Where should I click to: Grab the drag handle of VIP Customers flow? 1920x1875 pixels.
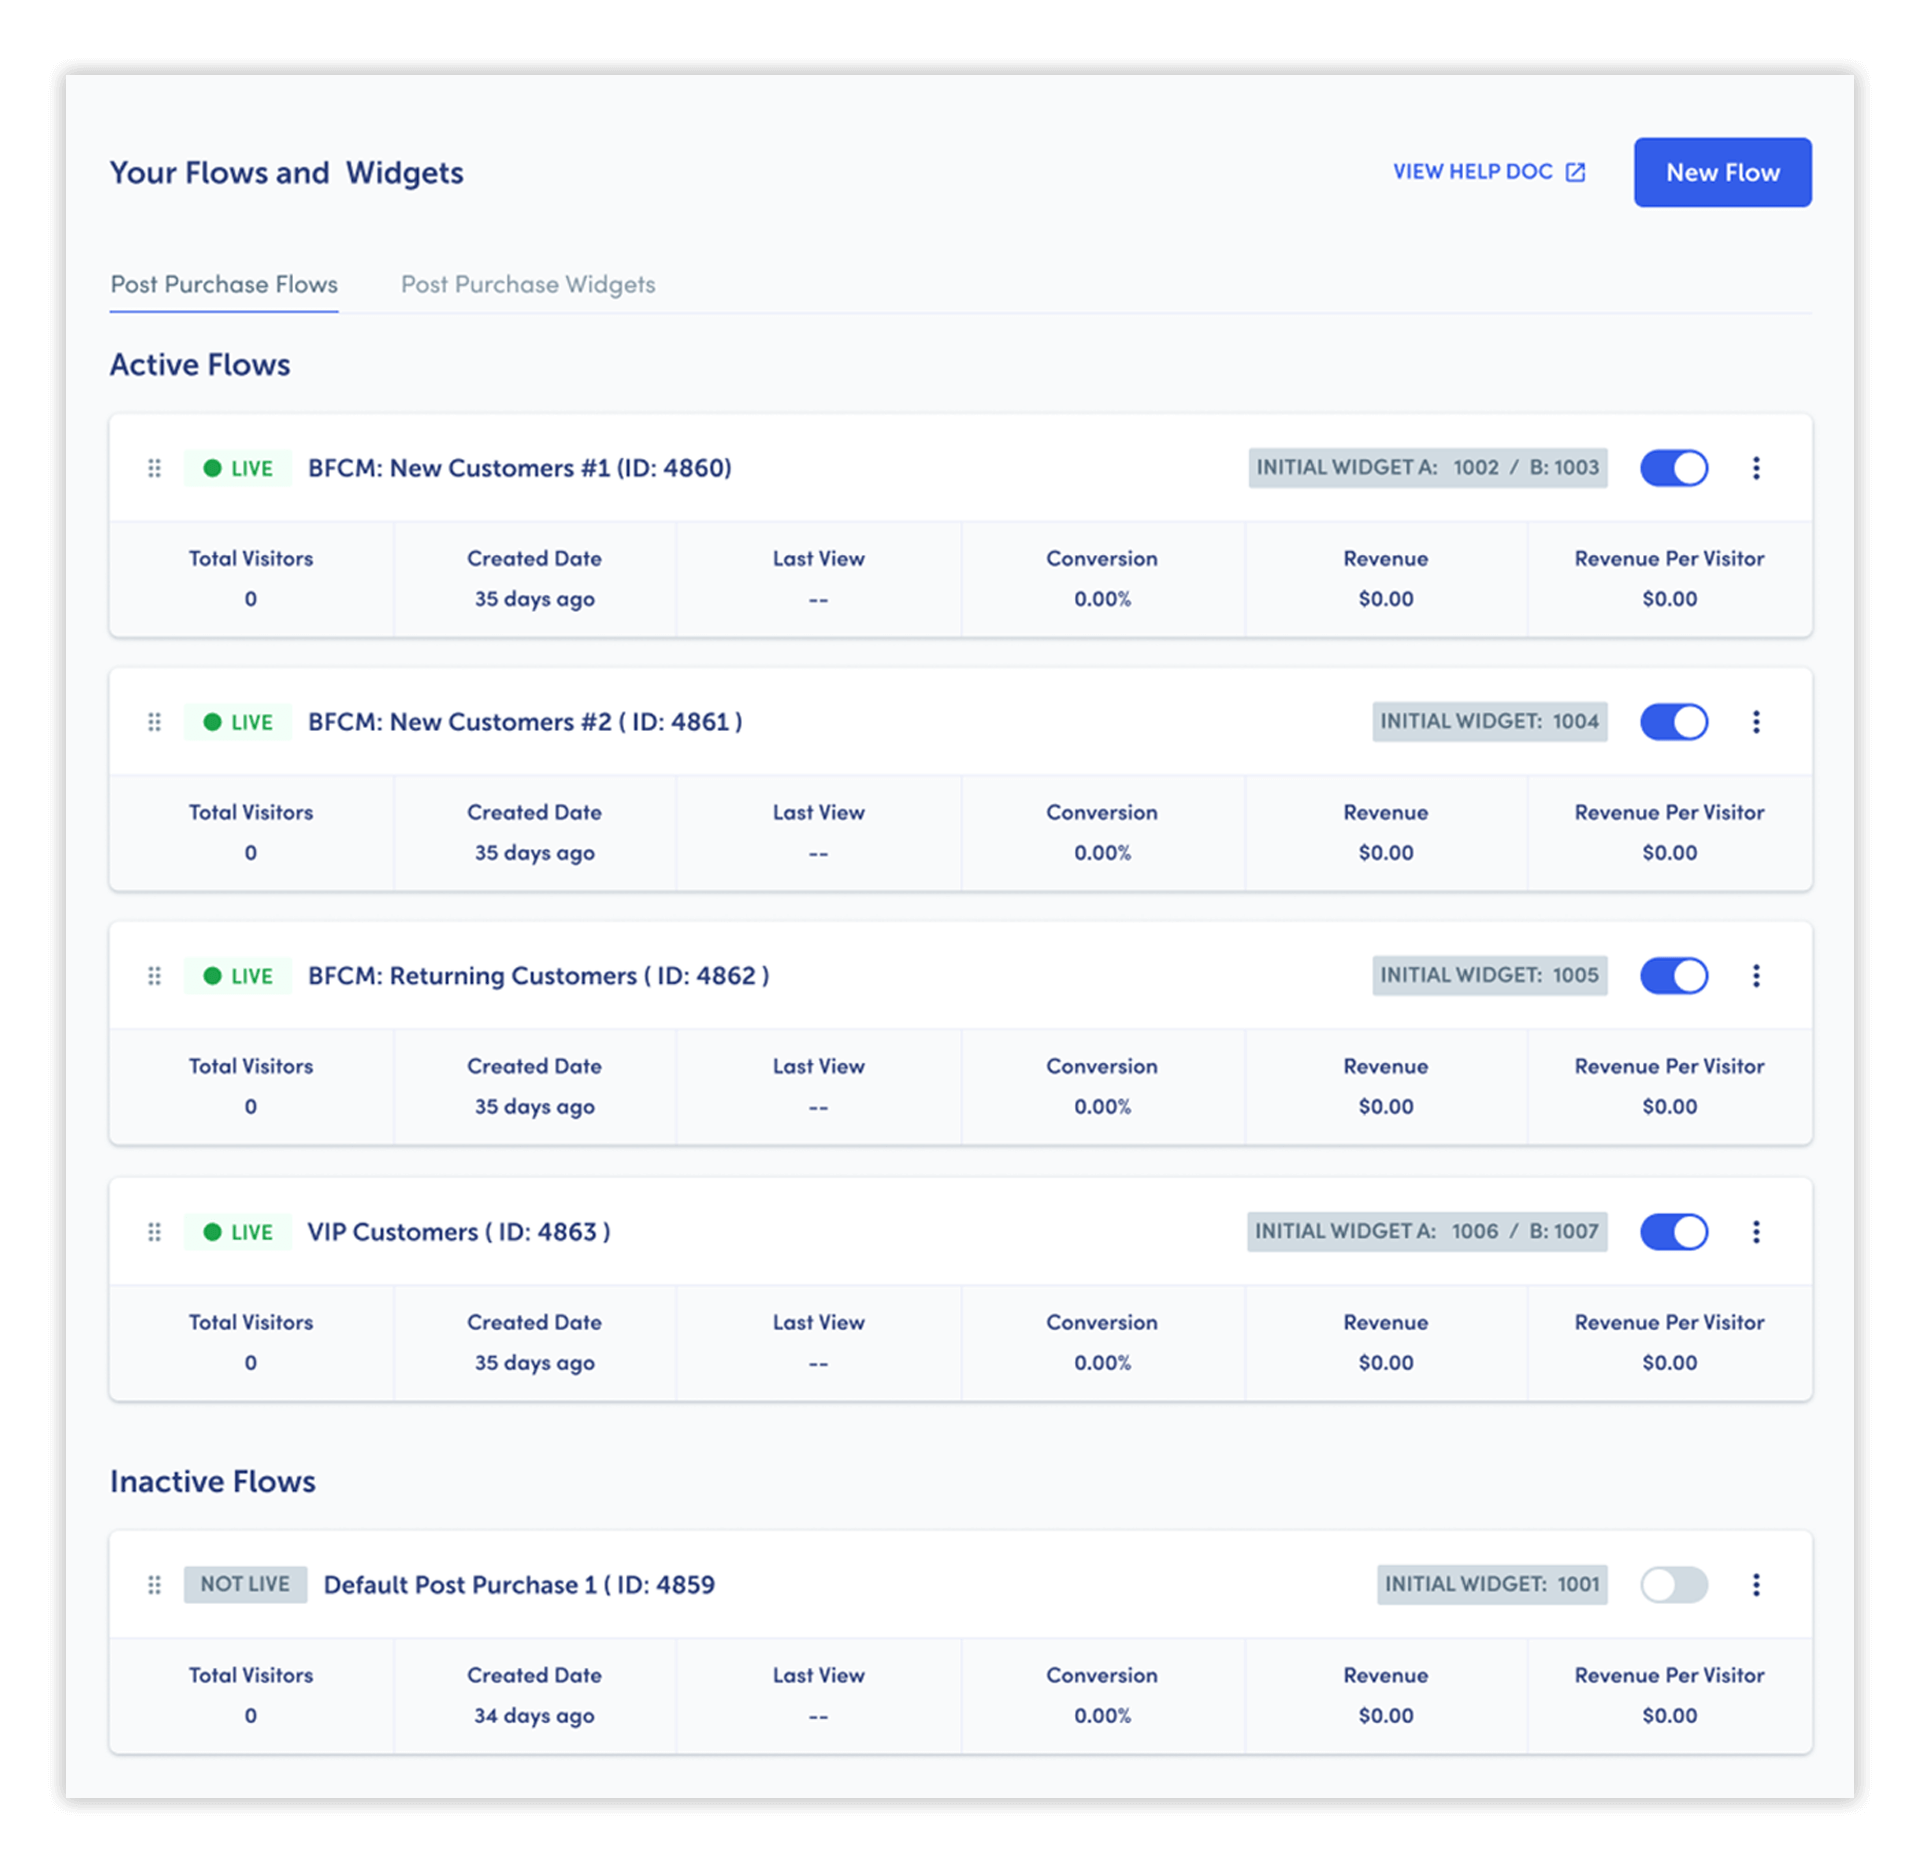[154, 1232]
